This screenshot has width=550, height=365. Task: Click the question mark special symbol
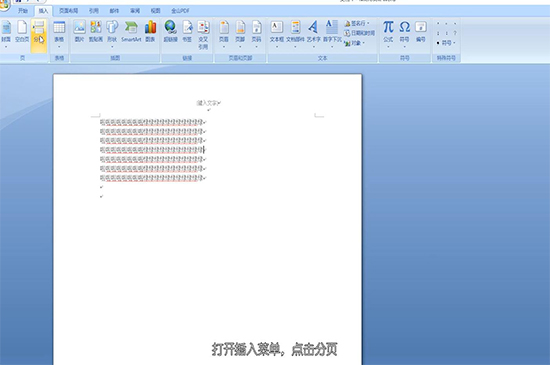point(455,33)
